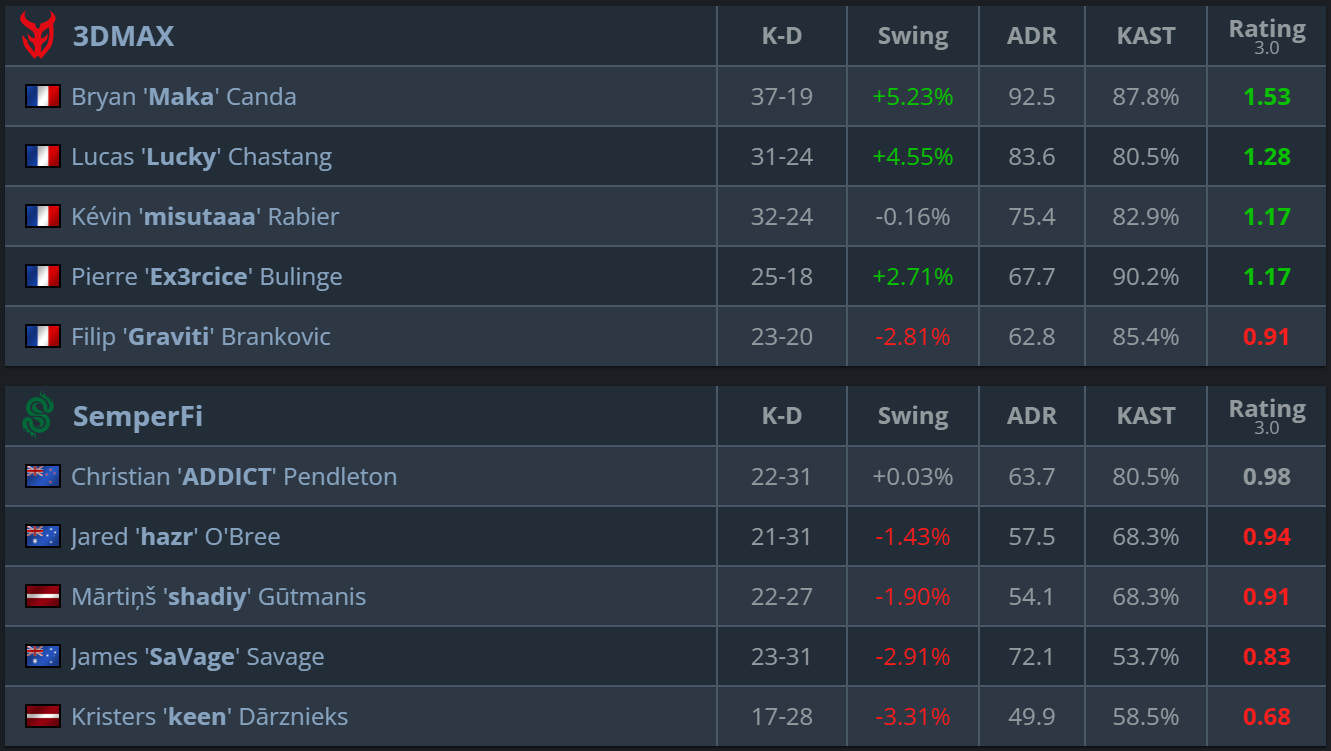Click the 3DMAX Rating 3.0 column header

pyautogui.click(x=1266, y=36)
